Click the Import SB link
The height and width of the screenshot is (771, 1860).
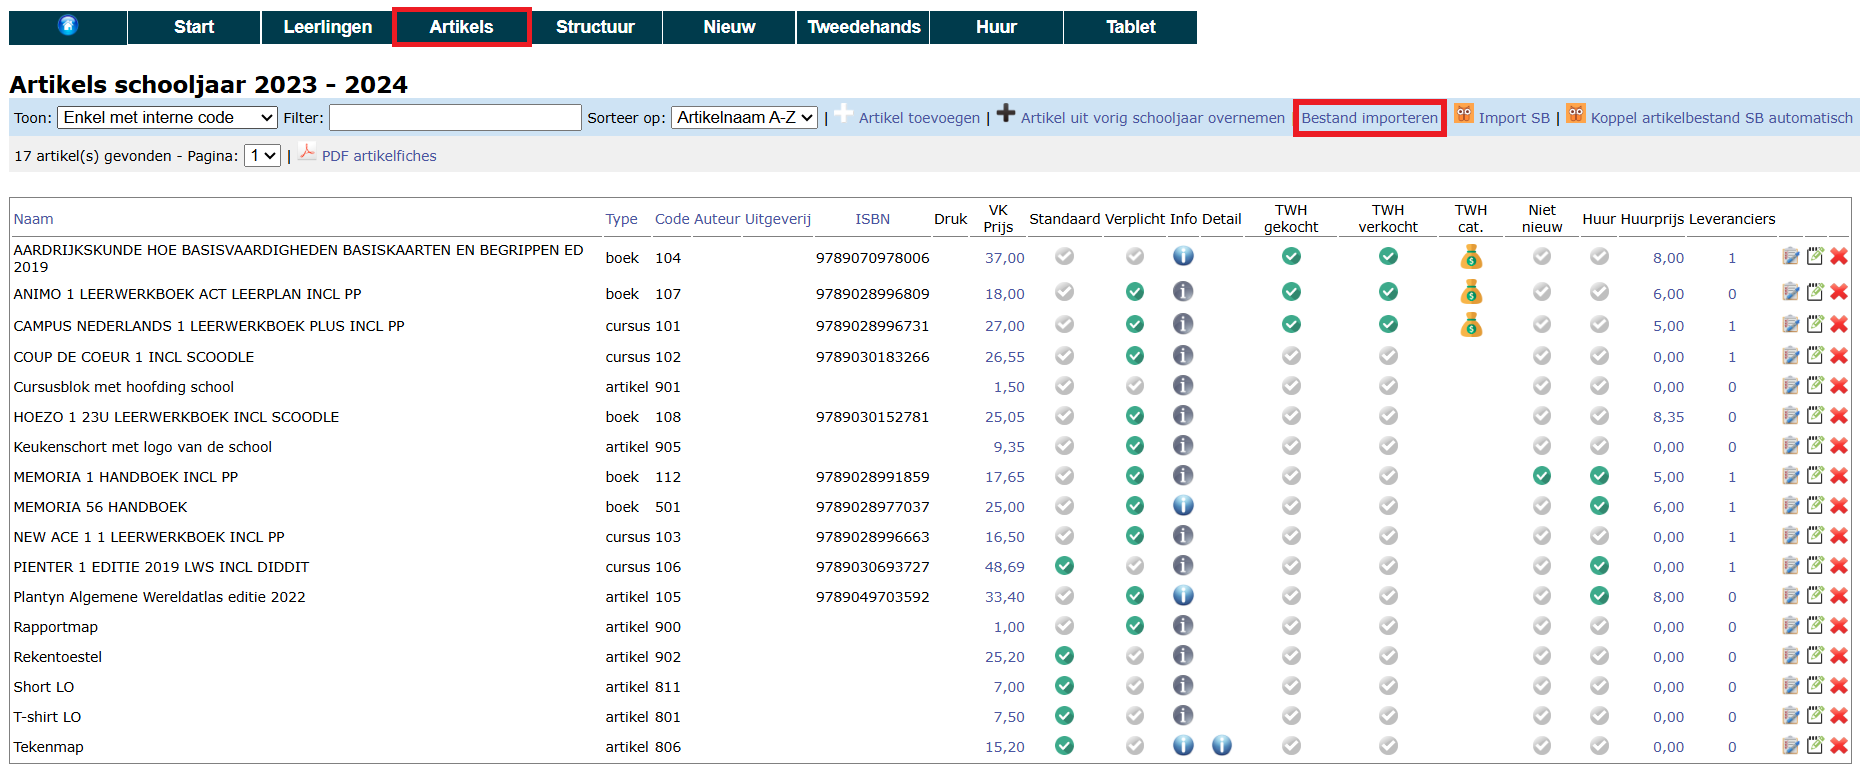(x=1514, y=118)
